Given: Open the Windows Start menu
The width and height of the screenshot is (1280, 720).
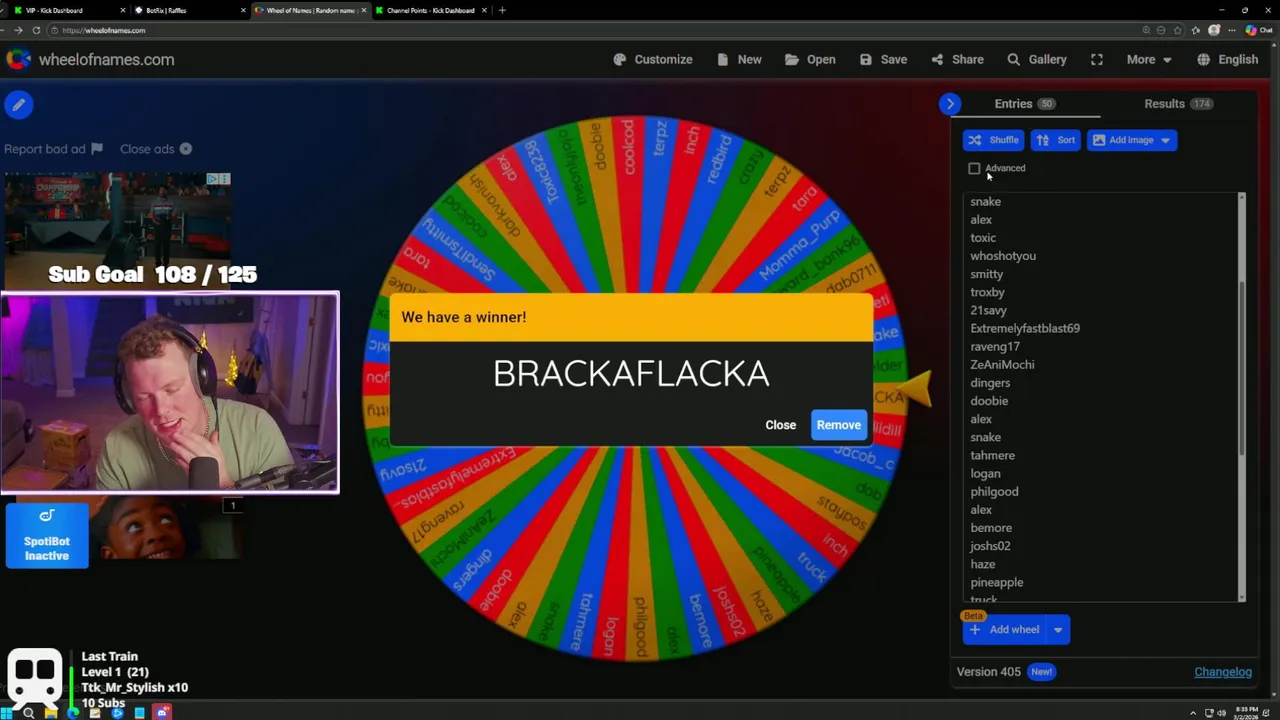Looking at the screenshot, I should coord(8,713).
